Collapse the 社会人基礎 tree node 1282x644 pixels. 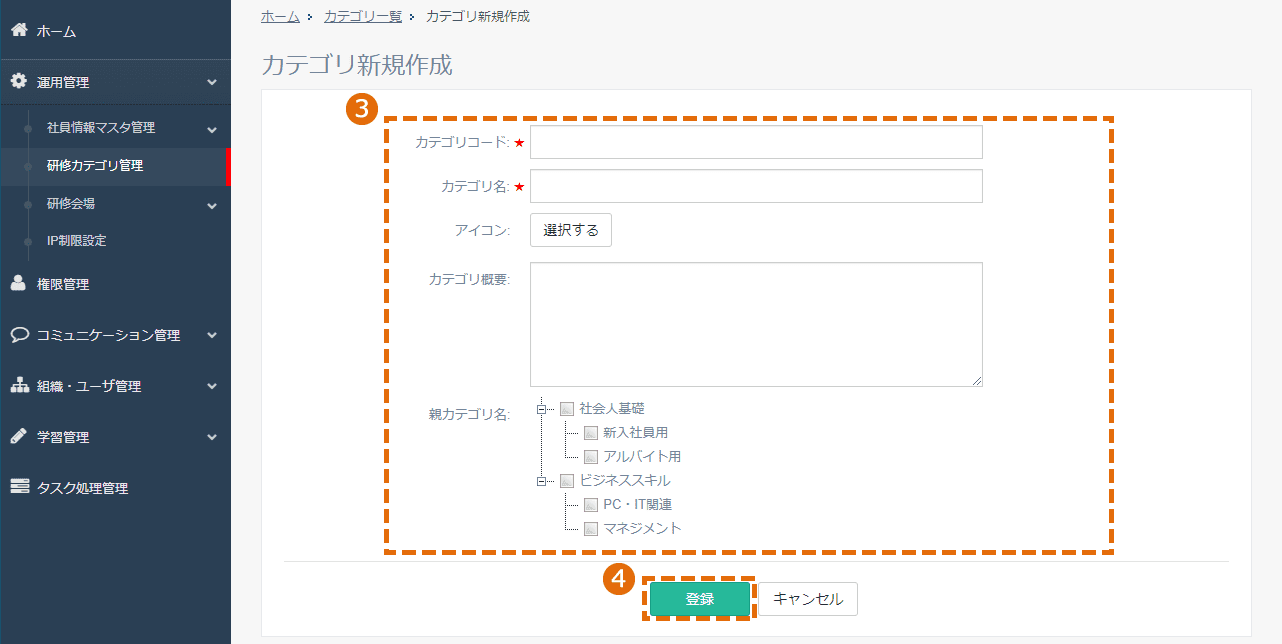[541, 408]
